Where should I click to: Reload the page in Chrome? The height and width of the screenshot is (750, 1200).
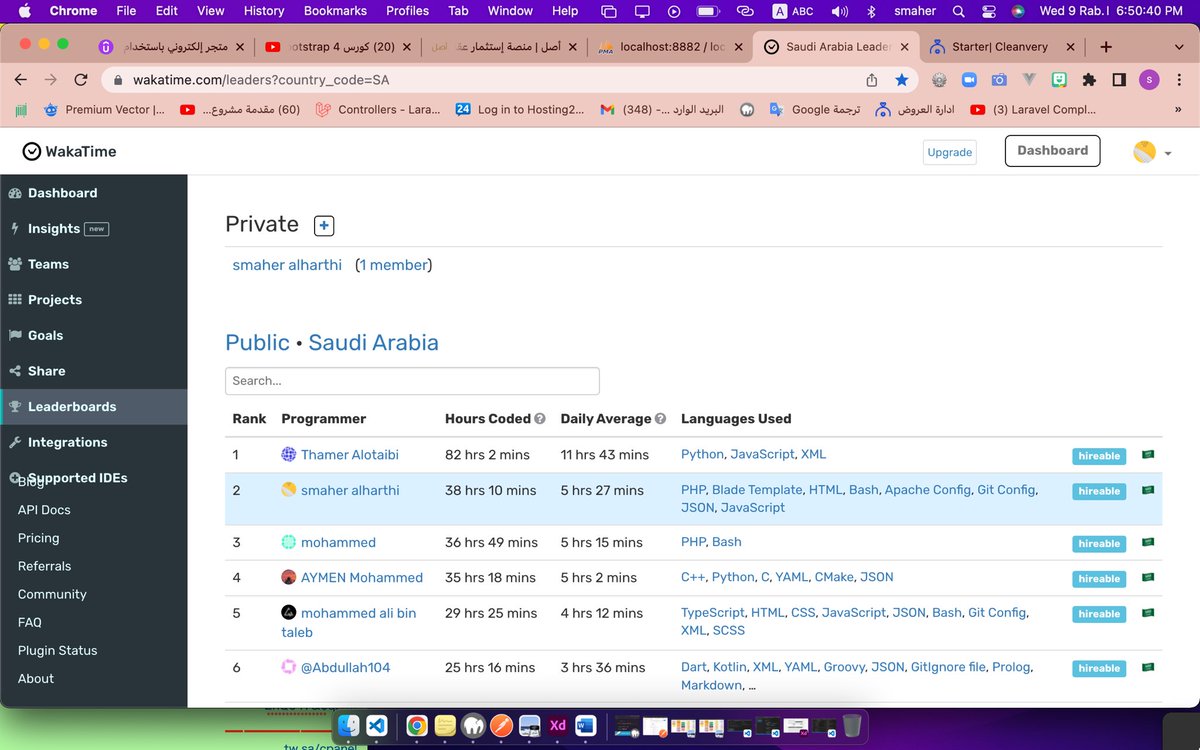point(81,80)
